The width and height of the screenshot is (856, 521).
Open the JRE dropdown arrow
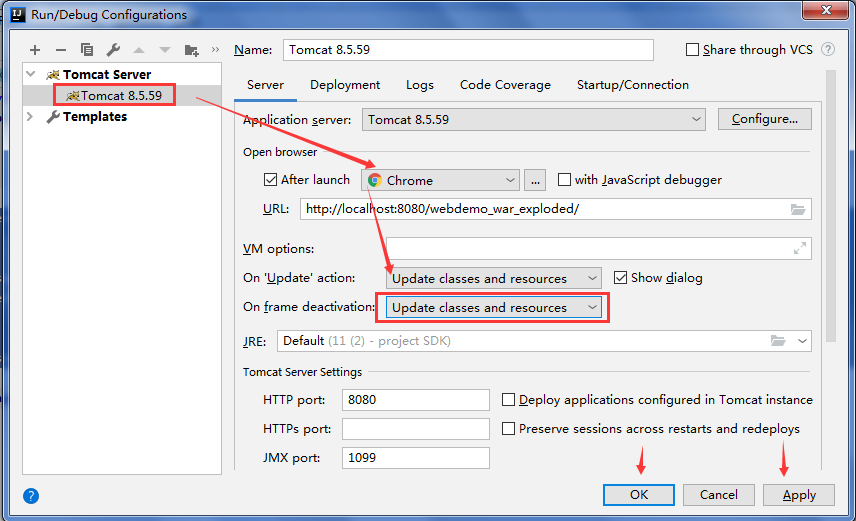coord(802,341)
